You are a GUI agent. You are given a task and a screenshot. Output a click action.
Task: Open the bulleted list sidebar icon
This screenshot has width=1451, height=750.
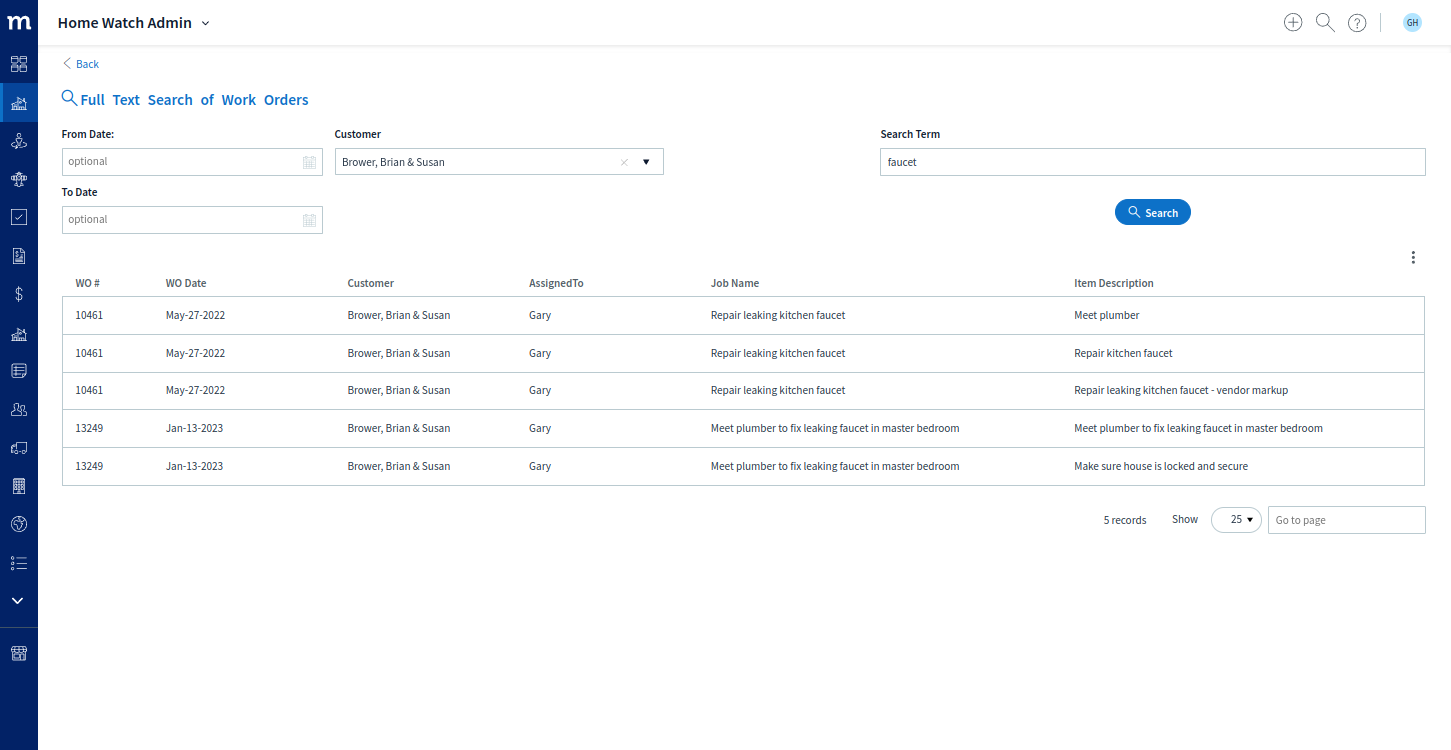19,563
